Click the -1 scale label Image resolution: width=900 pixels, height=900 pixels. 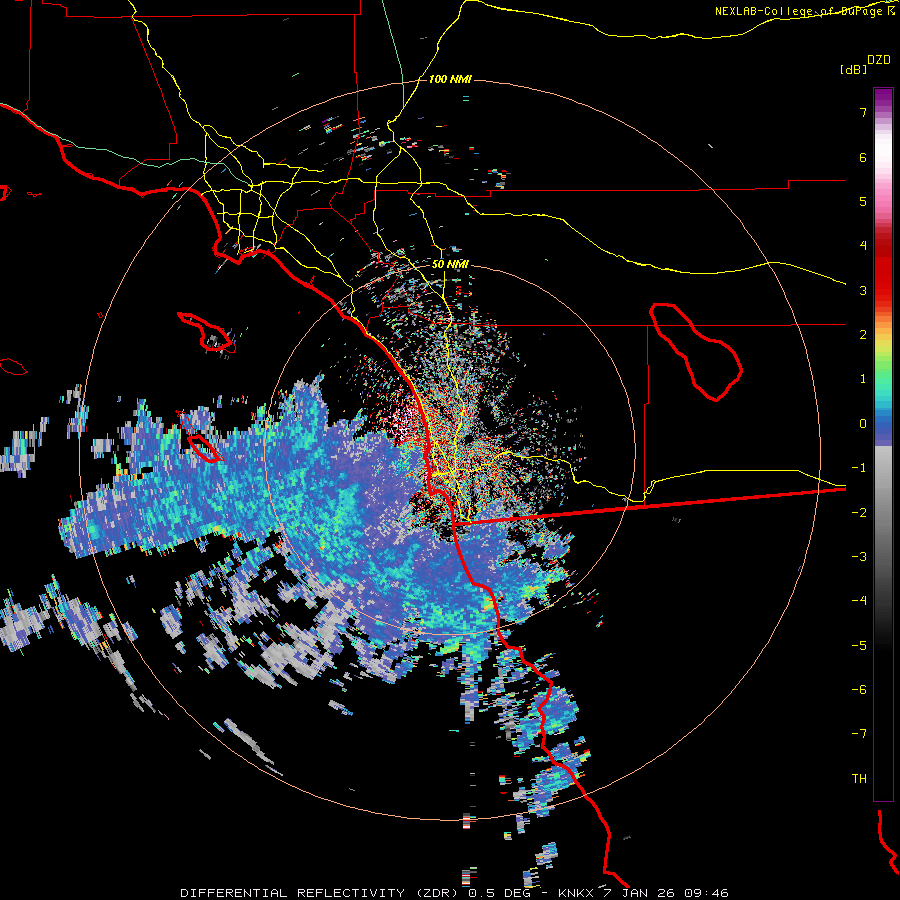pos(859,468)
